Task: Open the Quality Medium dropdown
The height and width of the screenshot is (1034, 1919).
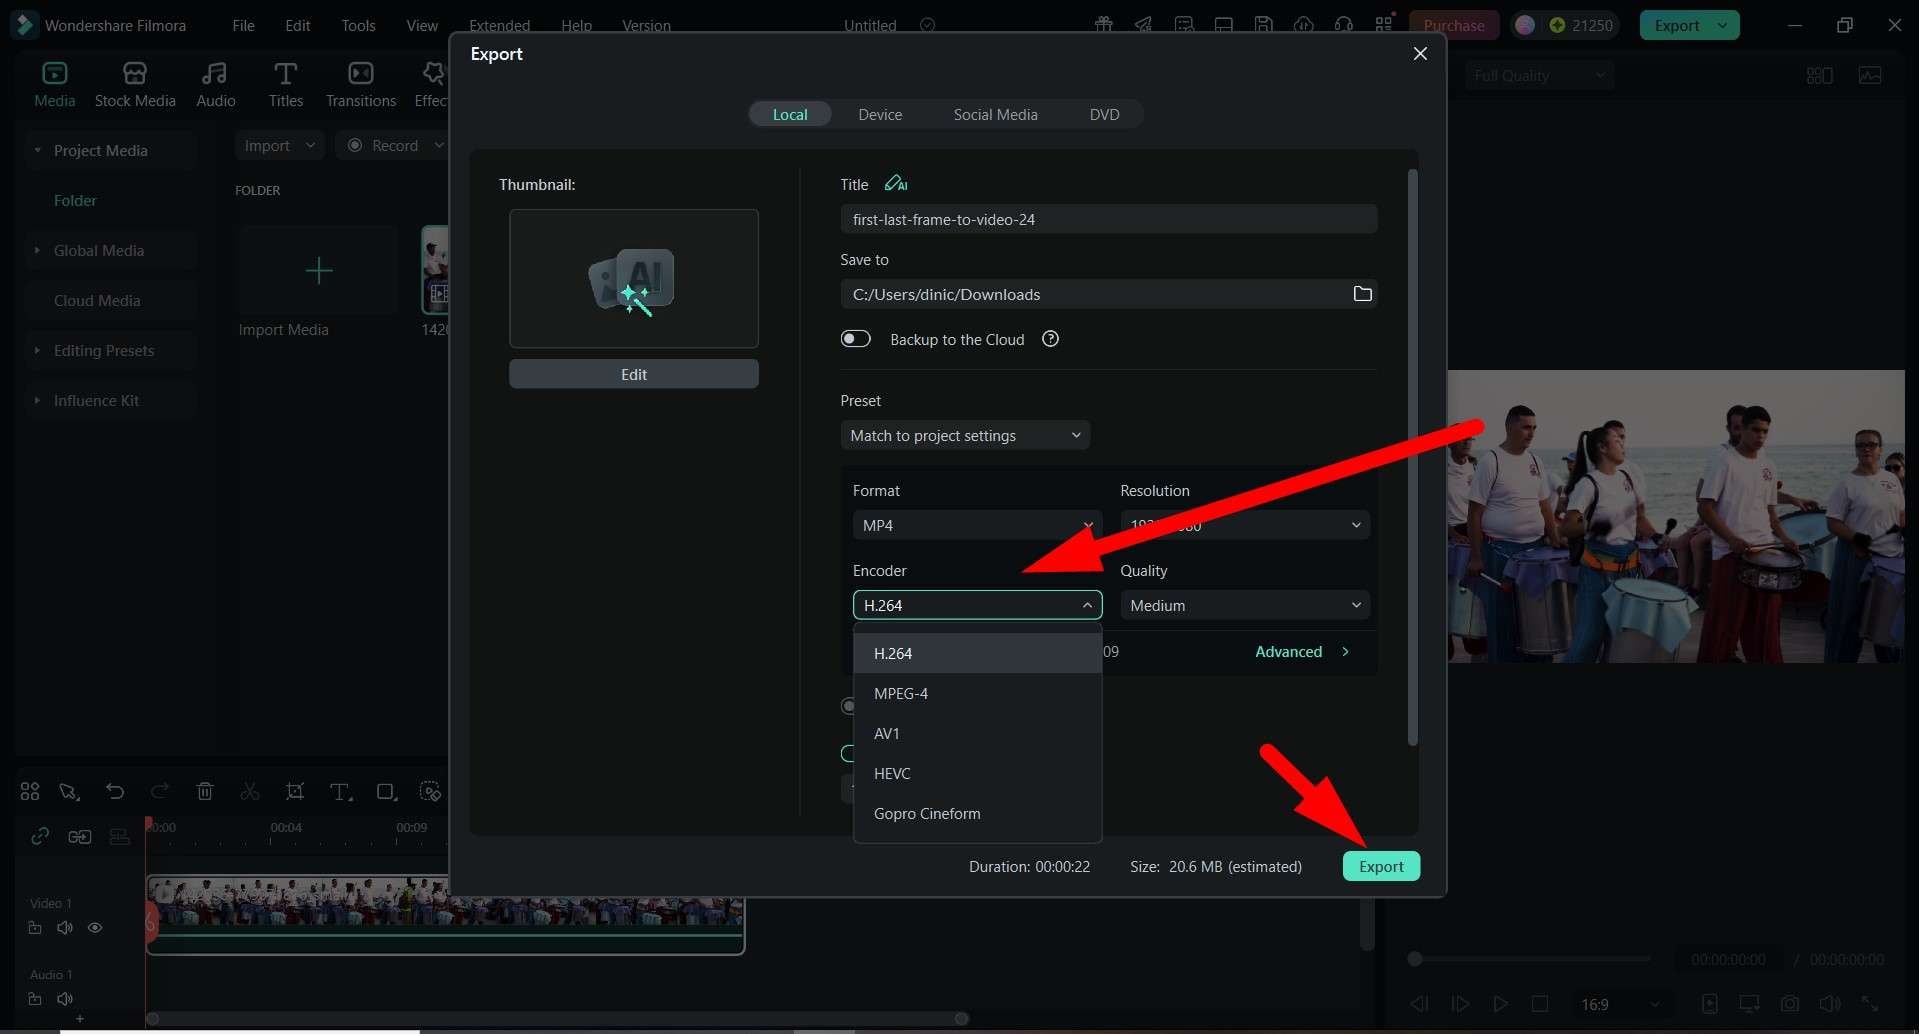Action: (1244, 605)
